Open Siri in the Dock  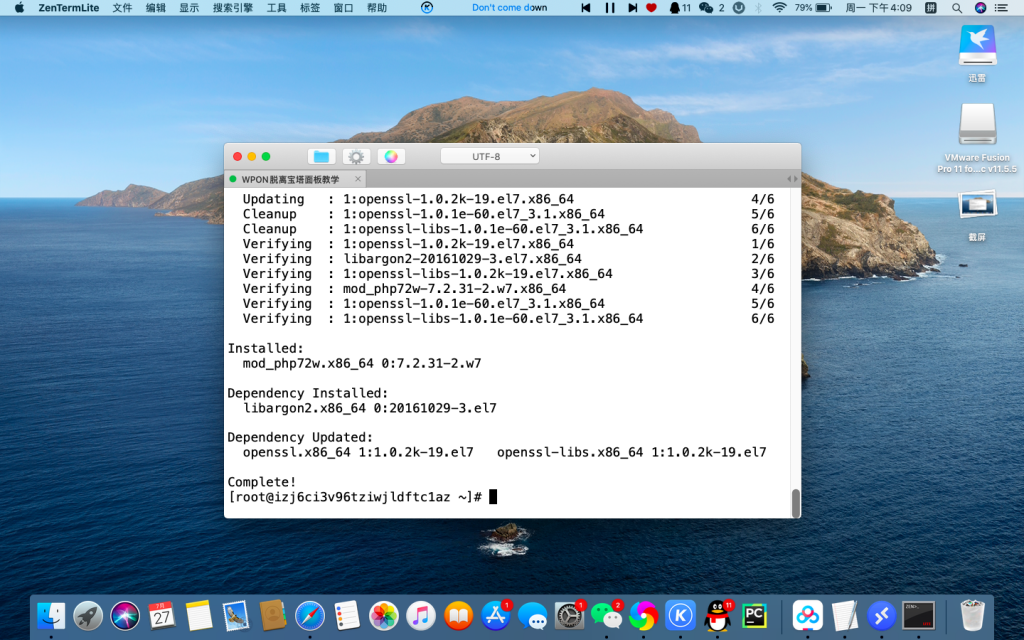125,616
